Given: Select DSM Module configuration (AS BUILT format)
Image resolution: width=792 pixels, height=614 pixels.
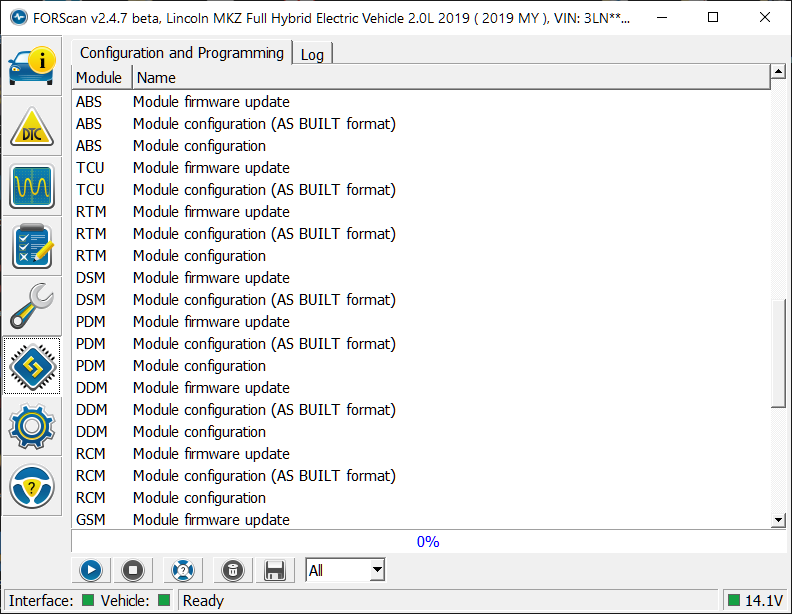Looking at the screenshot, I should (x=421, y=300).
